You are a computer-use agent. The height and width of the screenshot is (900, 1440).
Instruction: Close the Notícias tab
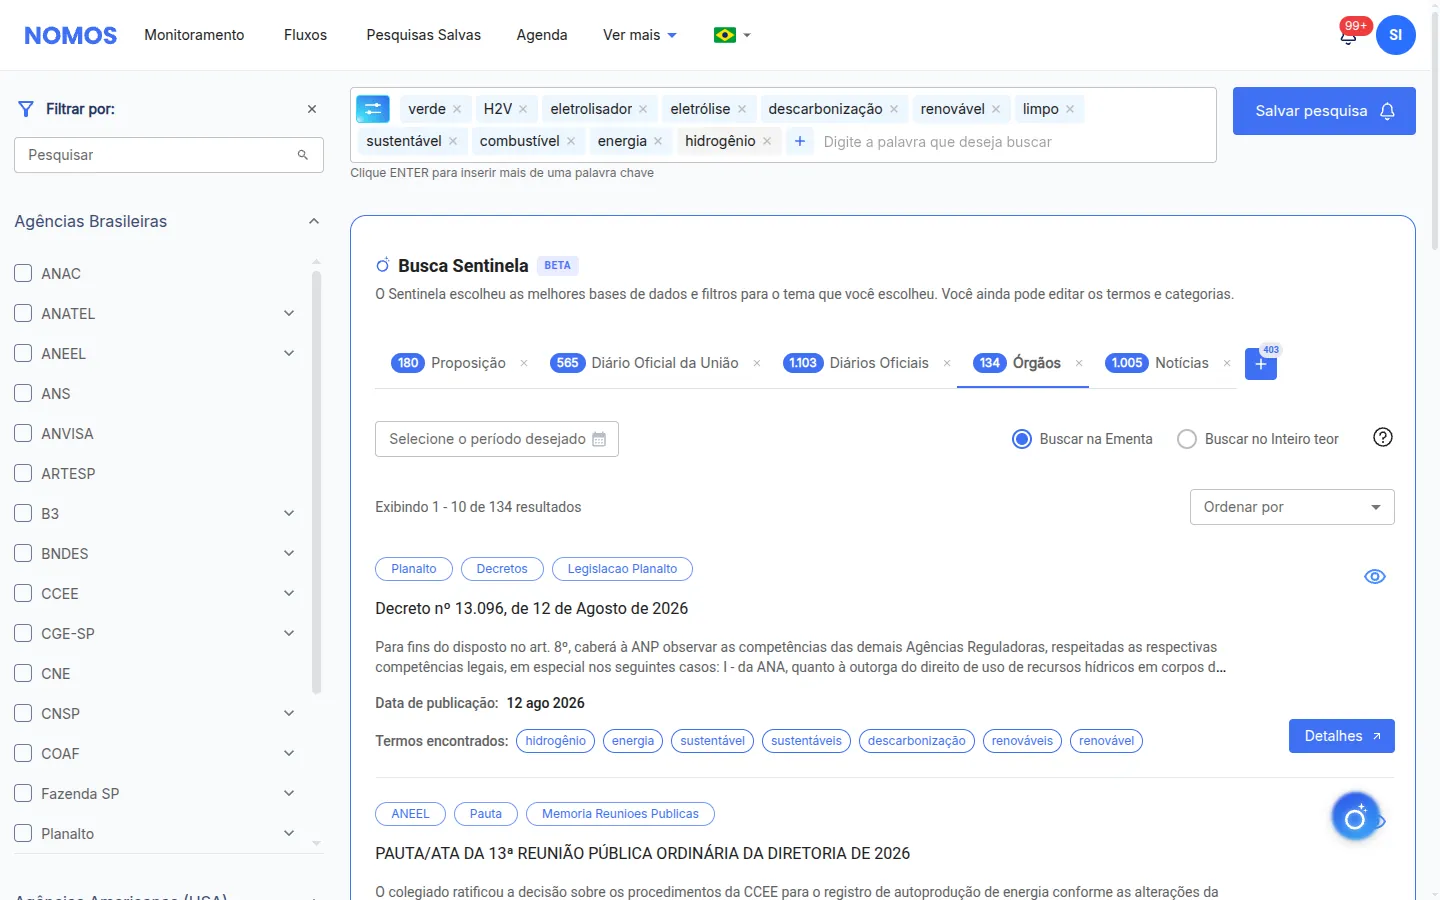pos(1227,363)
